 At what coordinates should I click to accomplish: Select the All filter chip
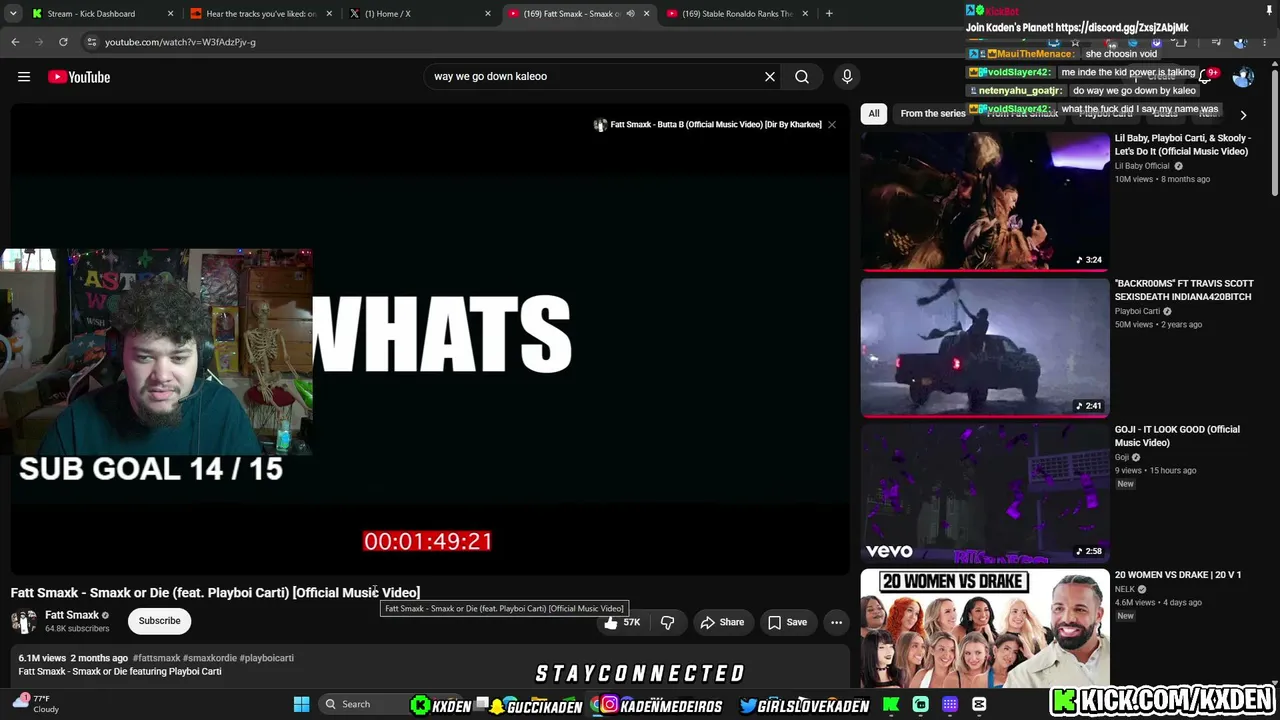click(x=874, y=114)
